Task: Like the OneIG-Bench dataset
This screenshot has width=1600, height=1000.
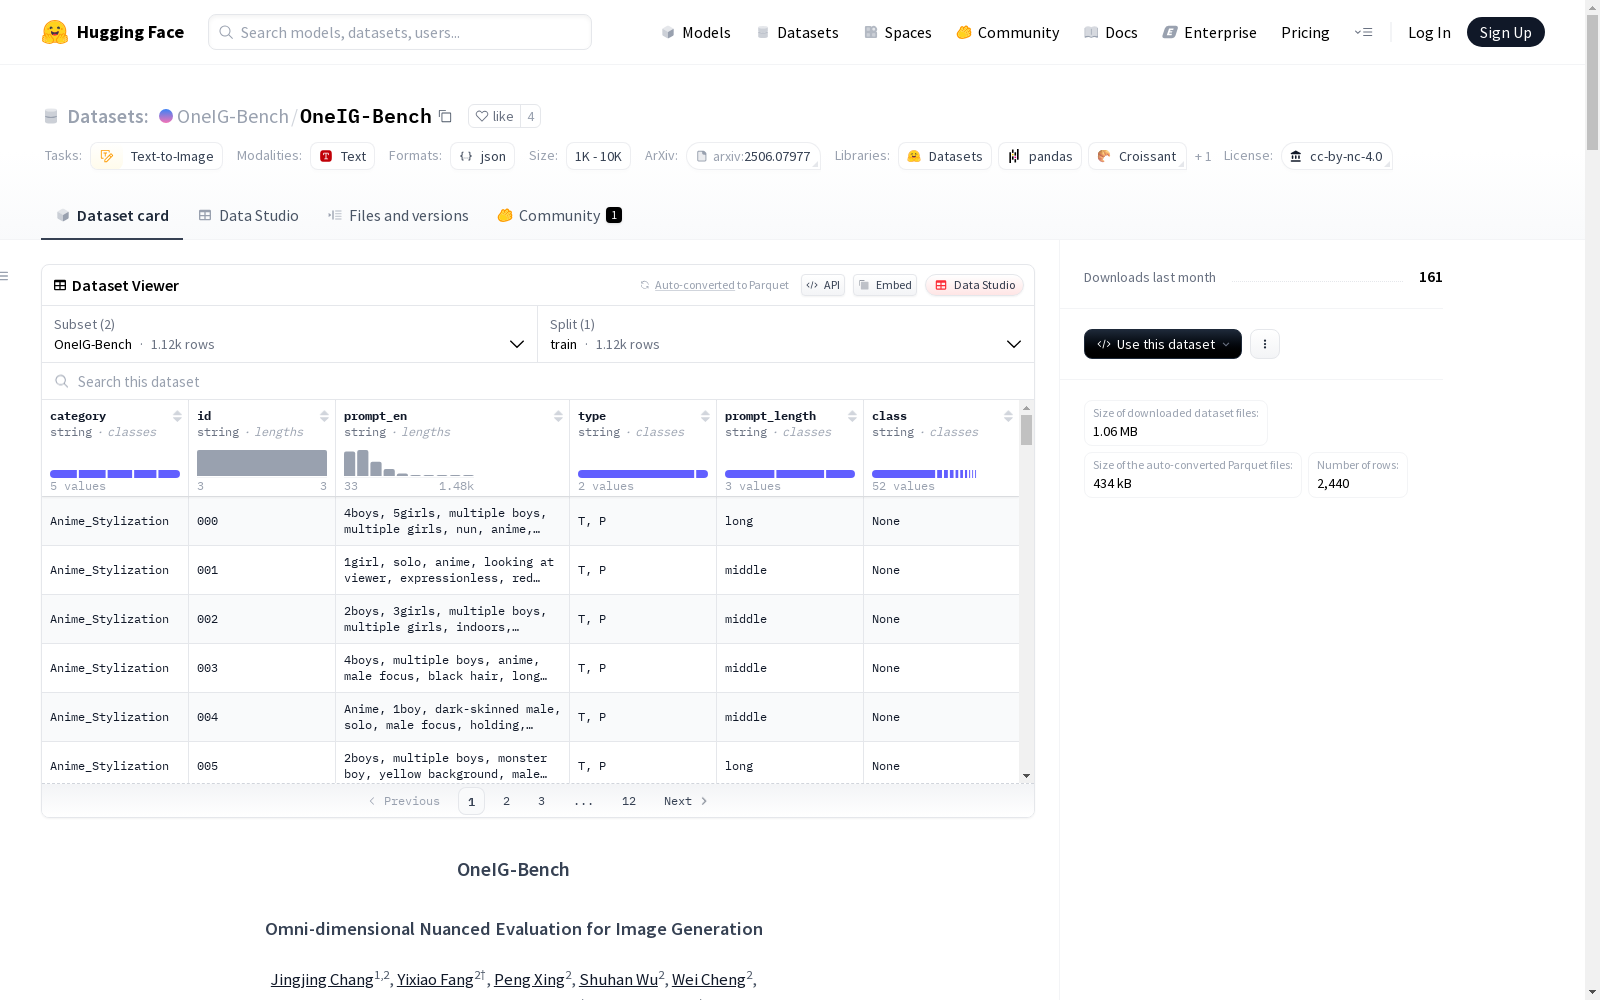Action: 493,116
